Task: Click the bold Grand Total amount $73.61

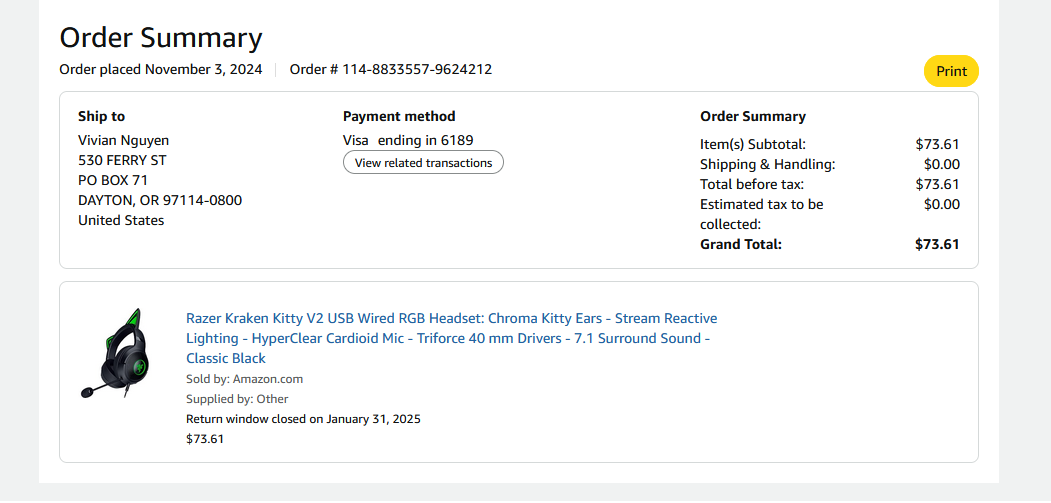Action: (937, 244)
